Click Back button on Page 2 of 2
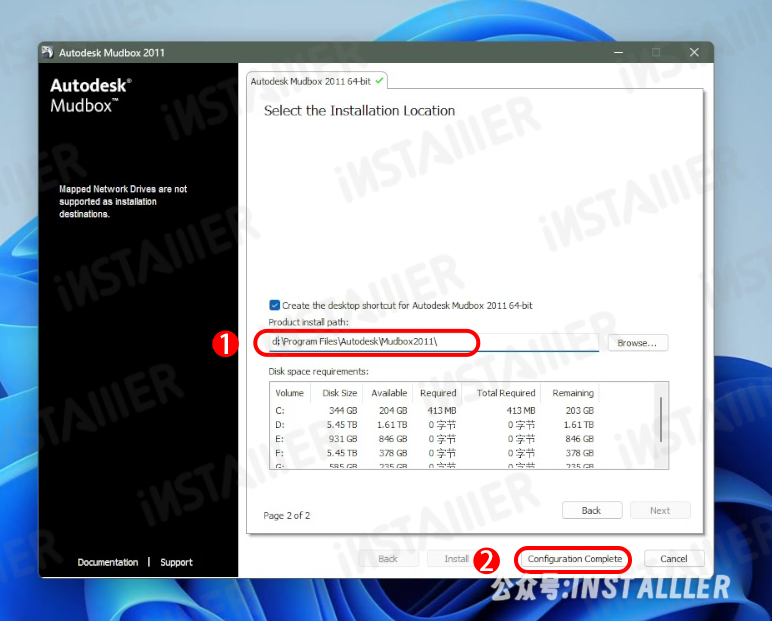772x621 pixels. [x=592, y=510]
